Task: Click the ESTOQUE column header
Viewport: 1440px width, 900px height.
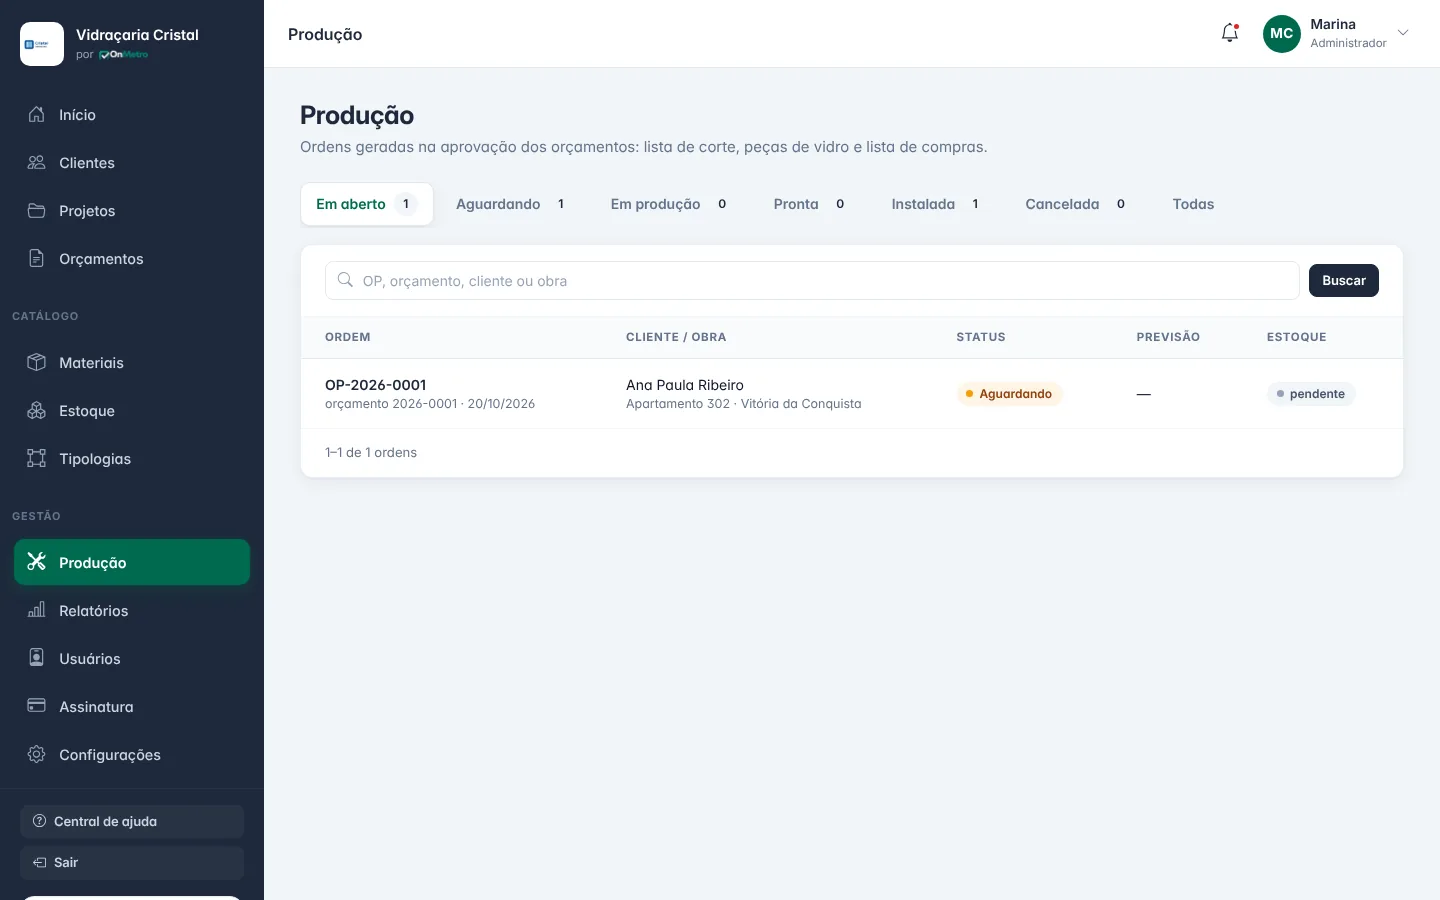Action: [1297, 337]
